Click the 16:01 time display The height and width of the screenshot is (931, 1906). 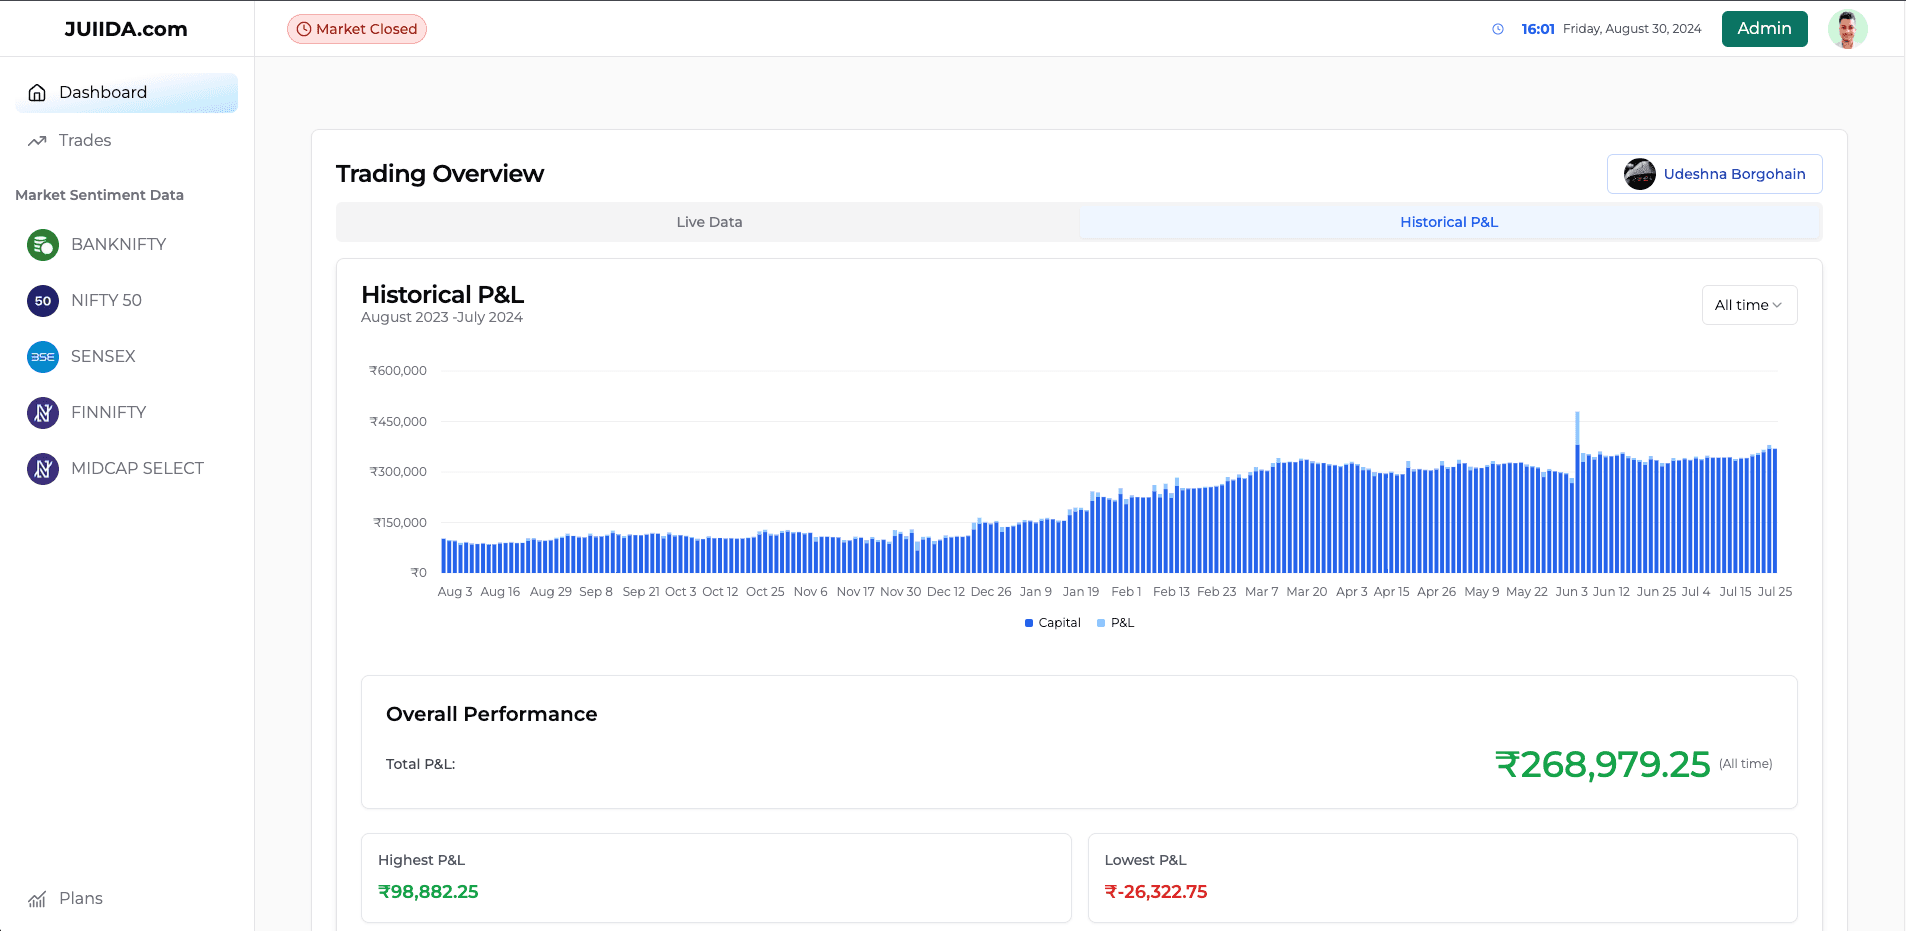point(1538,29)
